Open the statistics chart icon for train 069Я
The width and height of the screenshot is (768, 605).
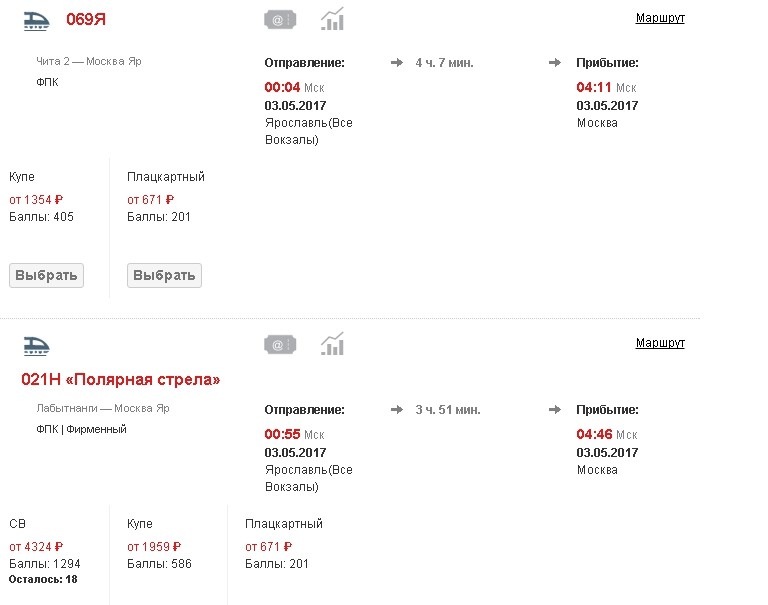click(332, 19)
